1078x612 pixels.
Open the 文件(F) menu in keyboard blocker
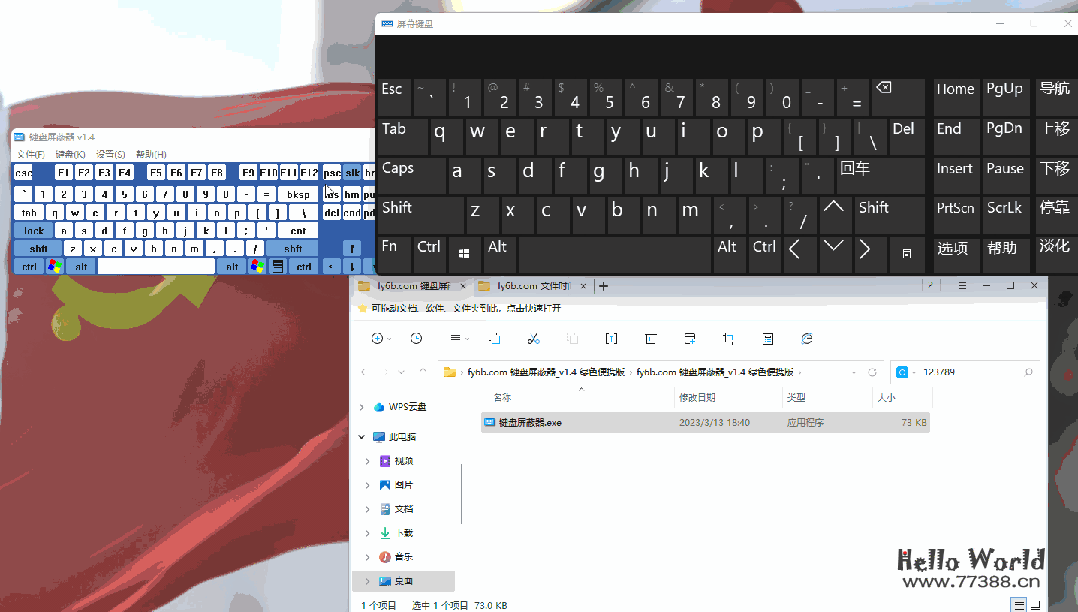tap(29, 154)
